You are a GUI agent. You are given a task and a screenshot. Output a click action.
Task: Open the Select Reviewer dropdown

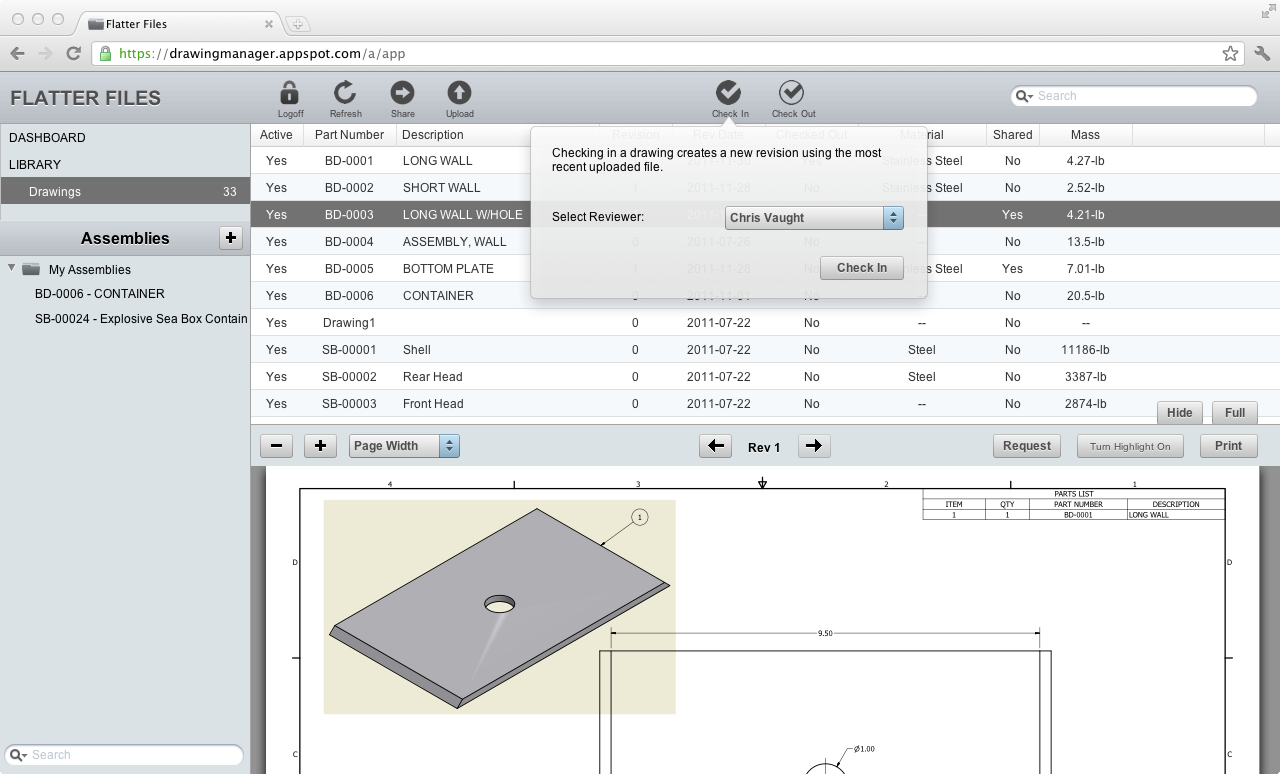pyautogui.click(x=814, y=217)
